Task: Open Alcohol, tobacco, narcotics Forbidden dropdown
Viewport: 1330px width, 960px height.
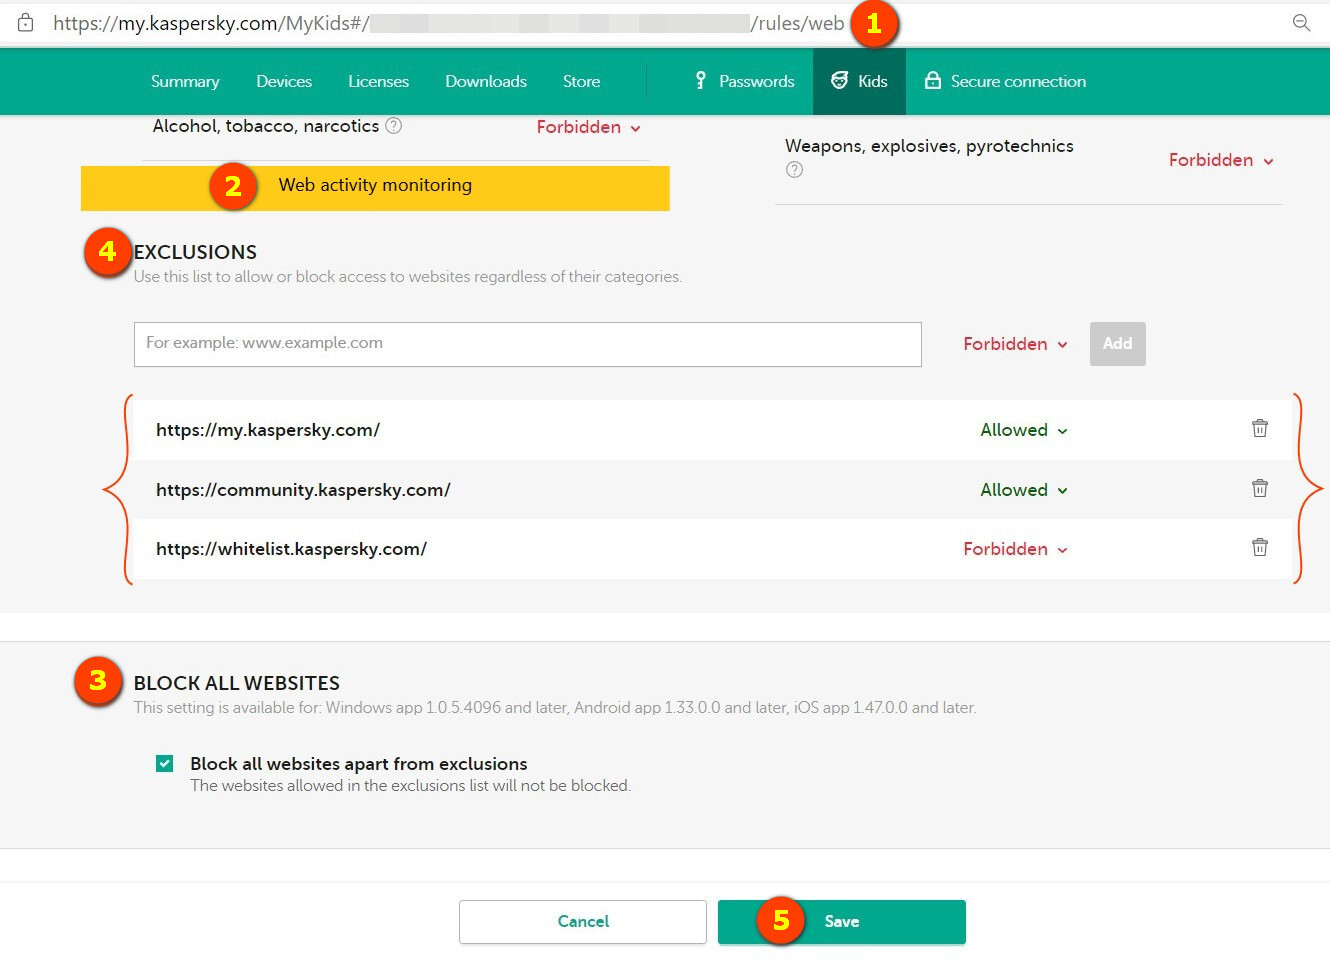Action: 589,127
